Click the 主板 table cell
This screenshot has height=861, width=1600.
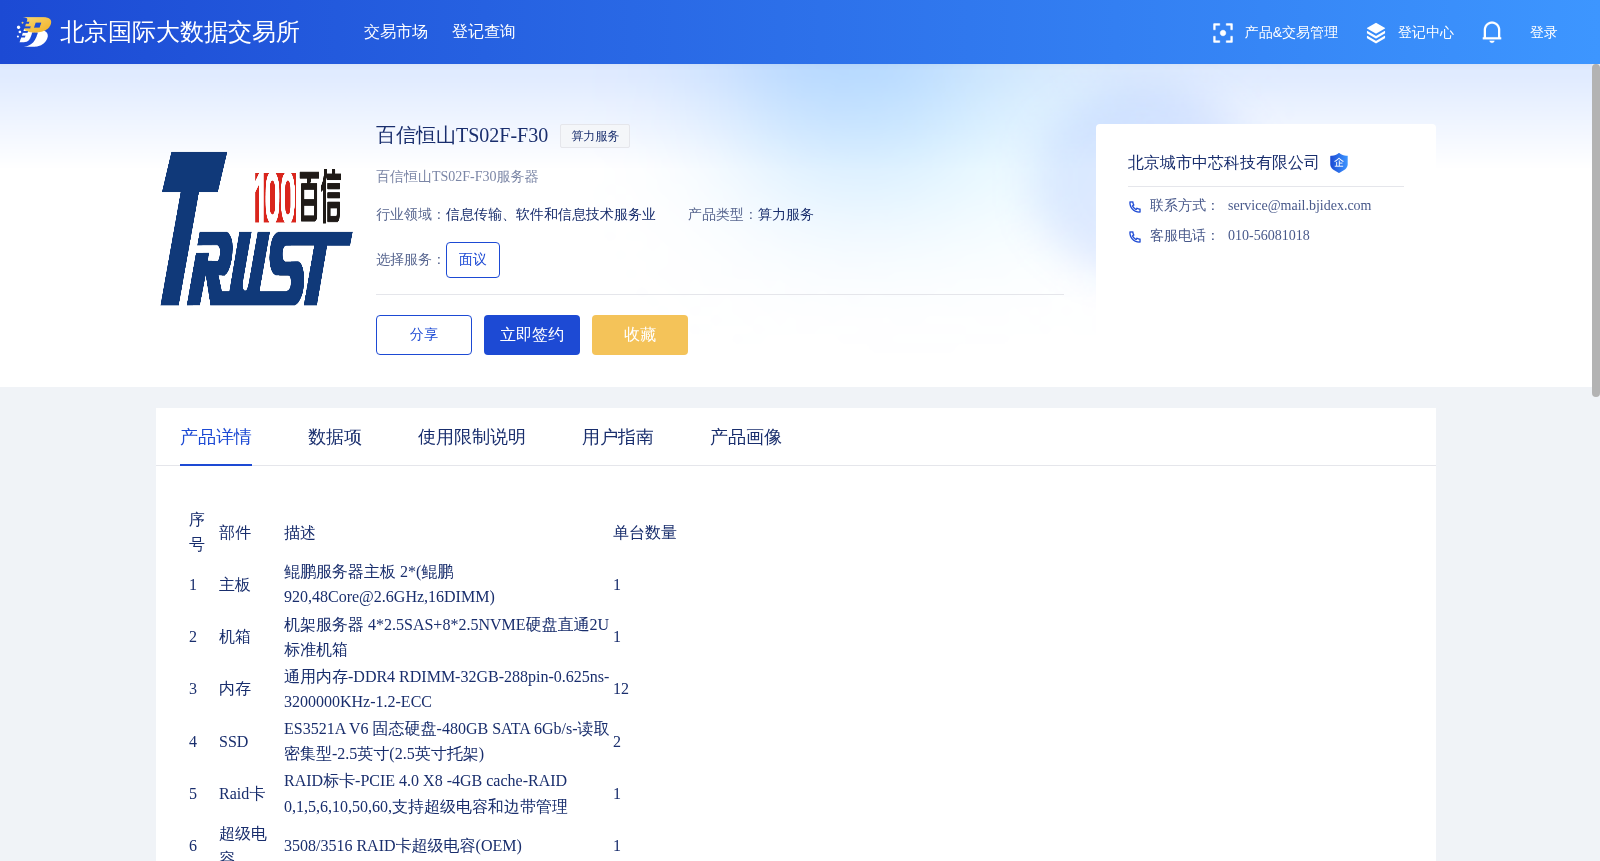(x=235, y=585)
